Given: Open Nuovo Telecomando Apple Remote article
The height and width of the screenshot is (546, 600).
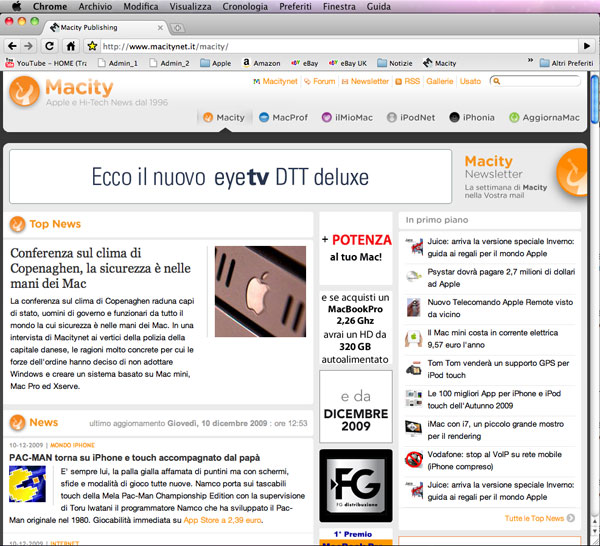Looking at the screenshot, I should coord(500,308).
